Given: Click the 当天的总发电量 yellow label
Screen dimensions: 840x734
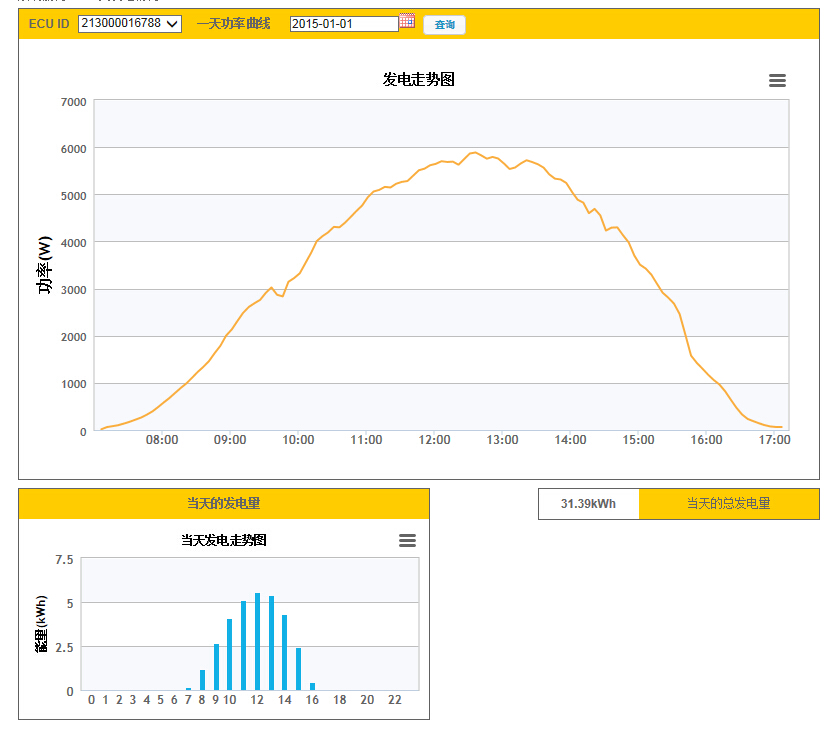Looking at the screenshot, I should point(728,504).
